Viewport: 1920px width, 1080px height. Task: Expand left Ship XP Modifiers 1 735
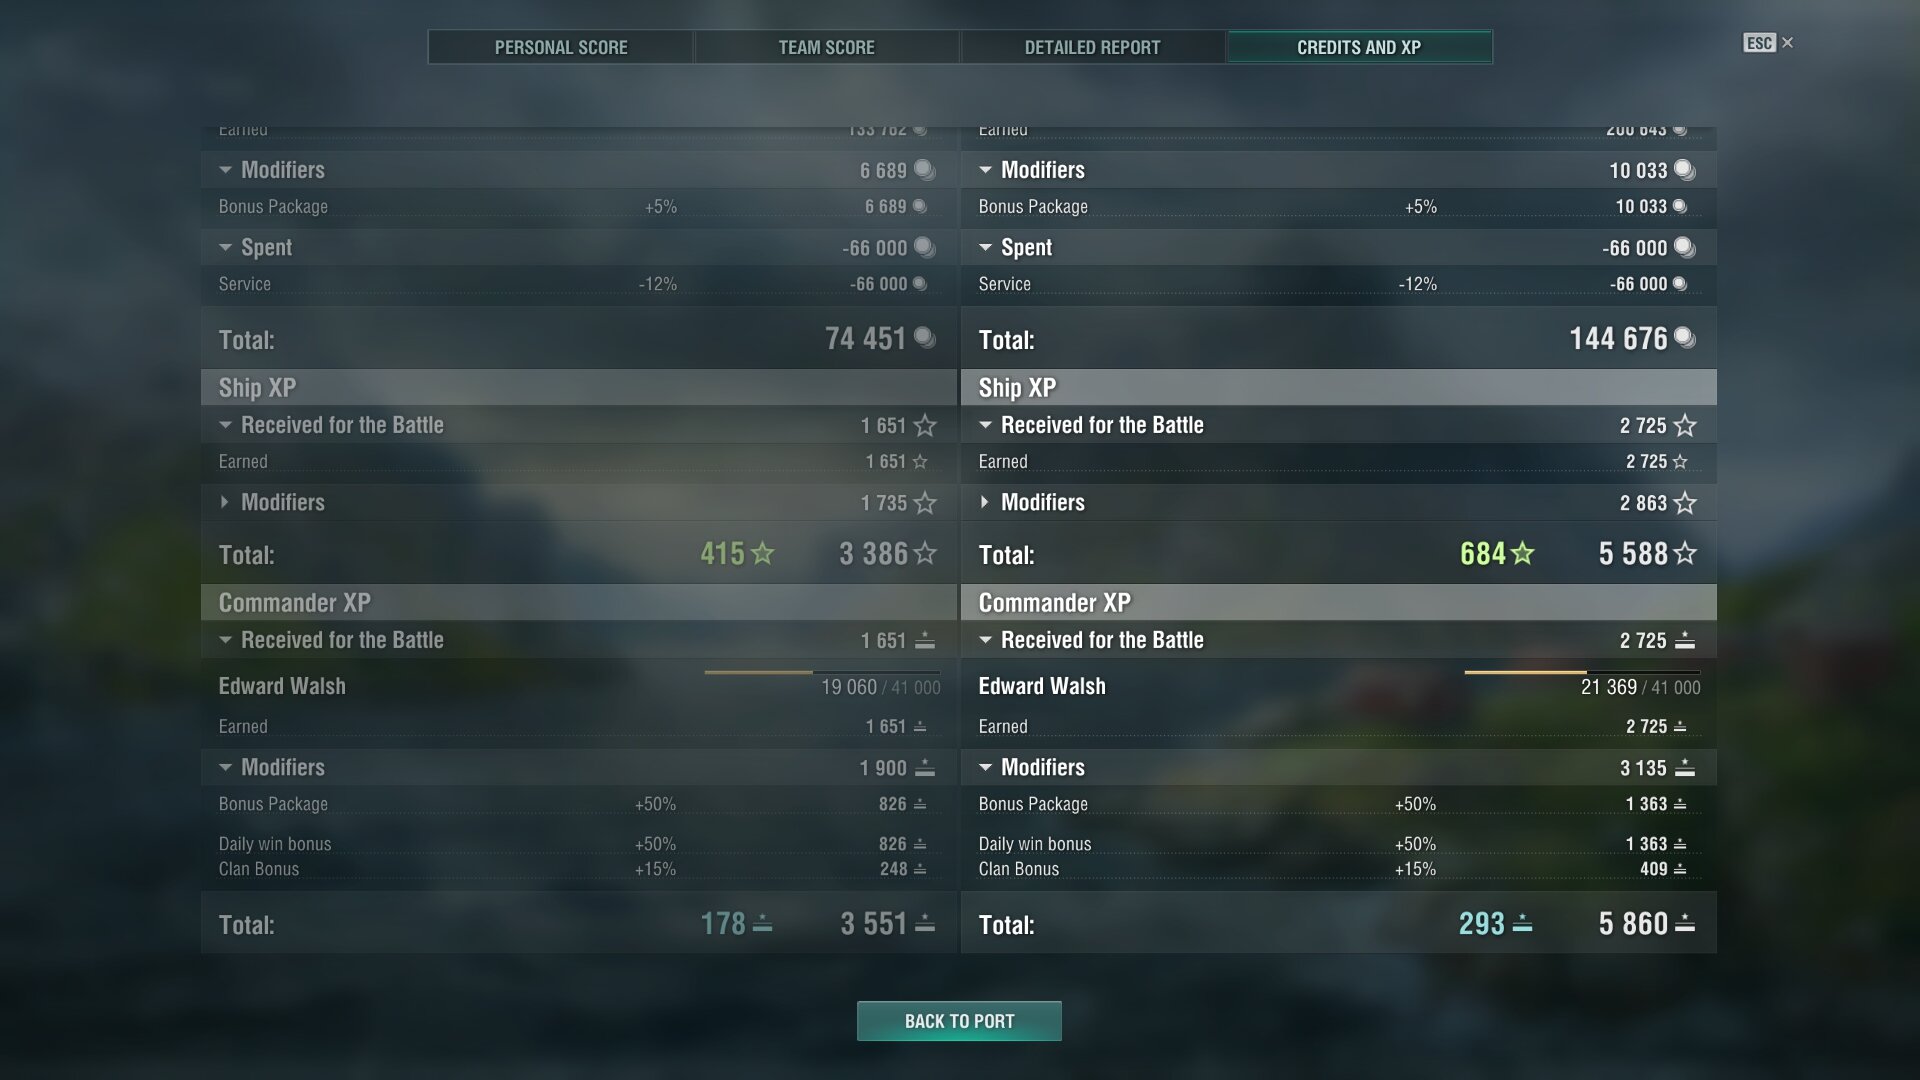[225, 502]
